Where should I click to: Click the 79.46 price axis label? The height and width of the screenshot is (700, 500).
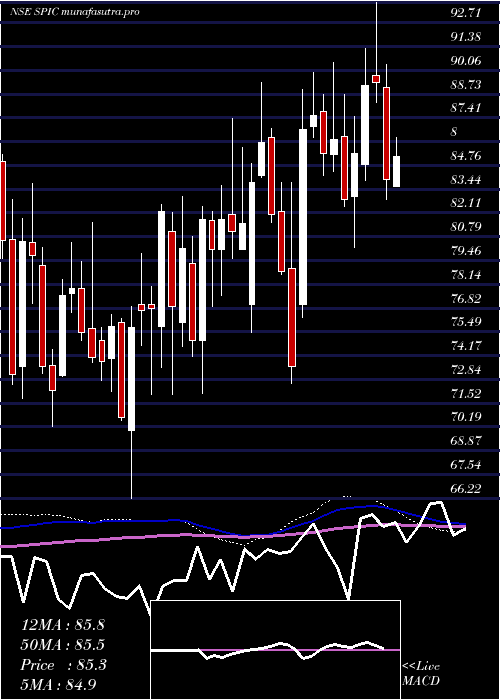point(466,250)
